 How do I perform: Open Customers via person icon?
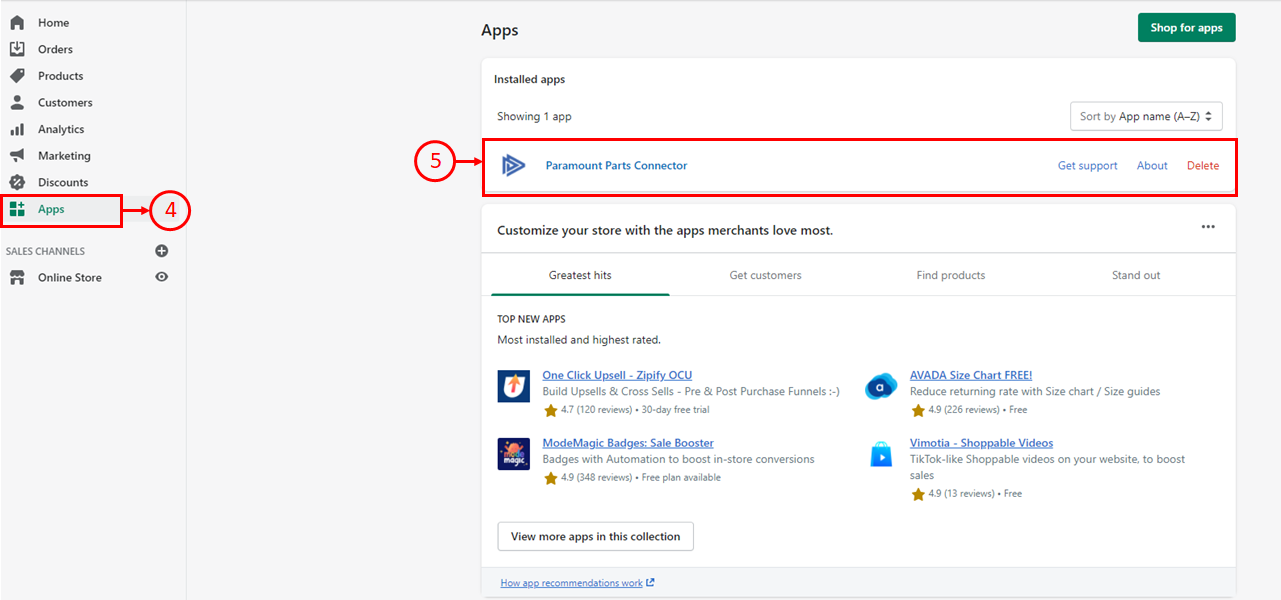(17, 103)
